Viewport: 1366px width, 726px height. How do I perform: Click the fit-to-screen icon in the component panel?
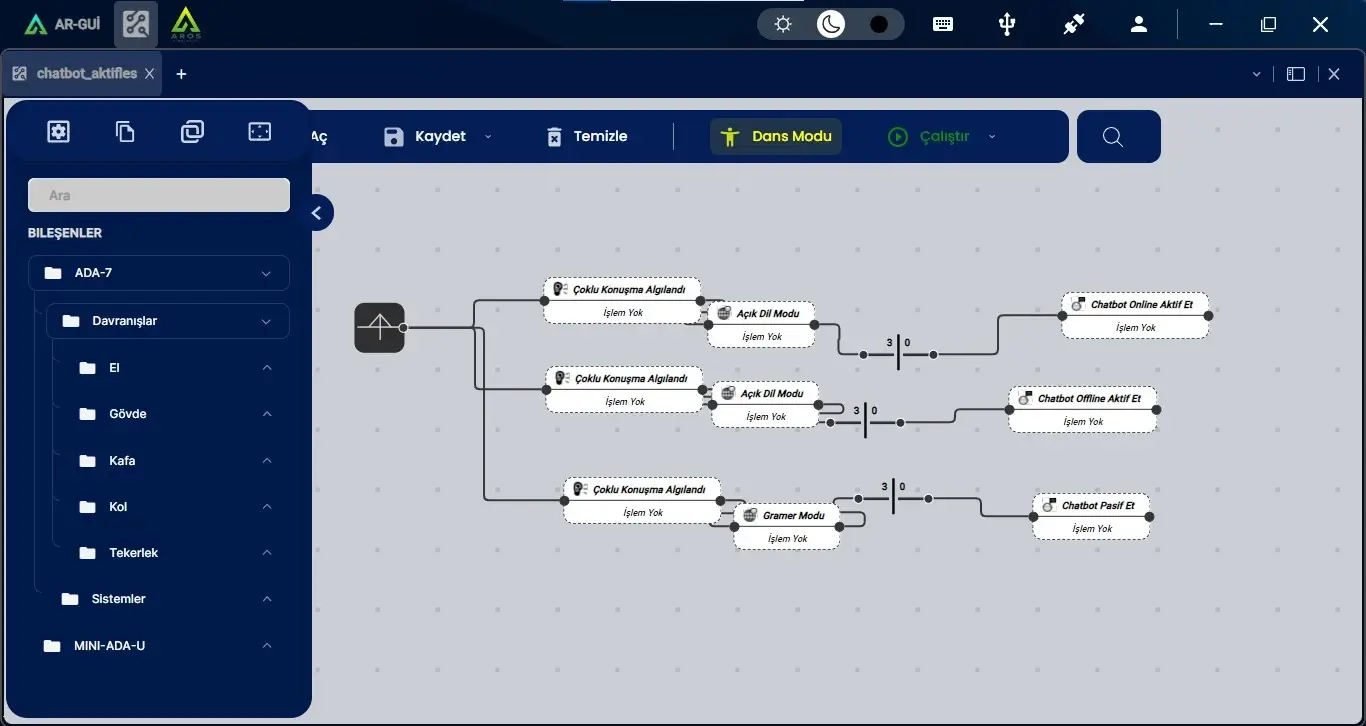[x=259, y=130]
